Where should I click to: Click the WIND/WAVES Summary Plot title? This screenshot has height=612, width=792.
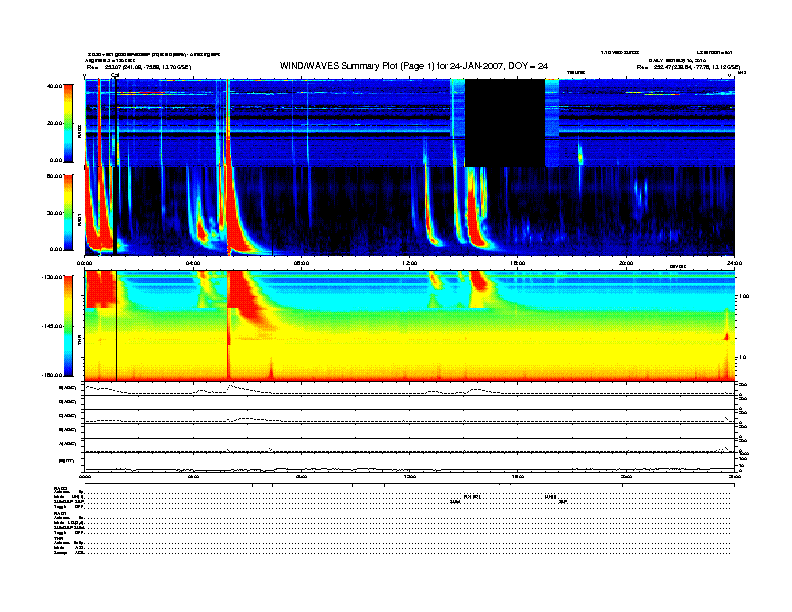[x=414, y=66]
